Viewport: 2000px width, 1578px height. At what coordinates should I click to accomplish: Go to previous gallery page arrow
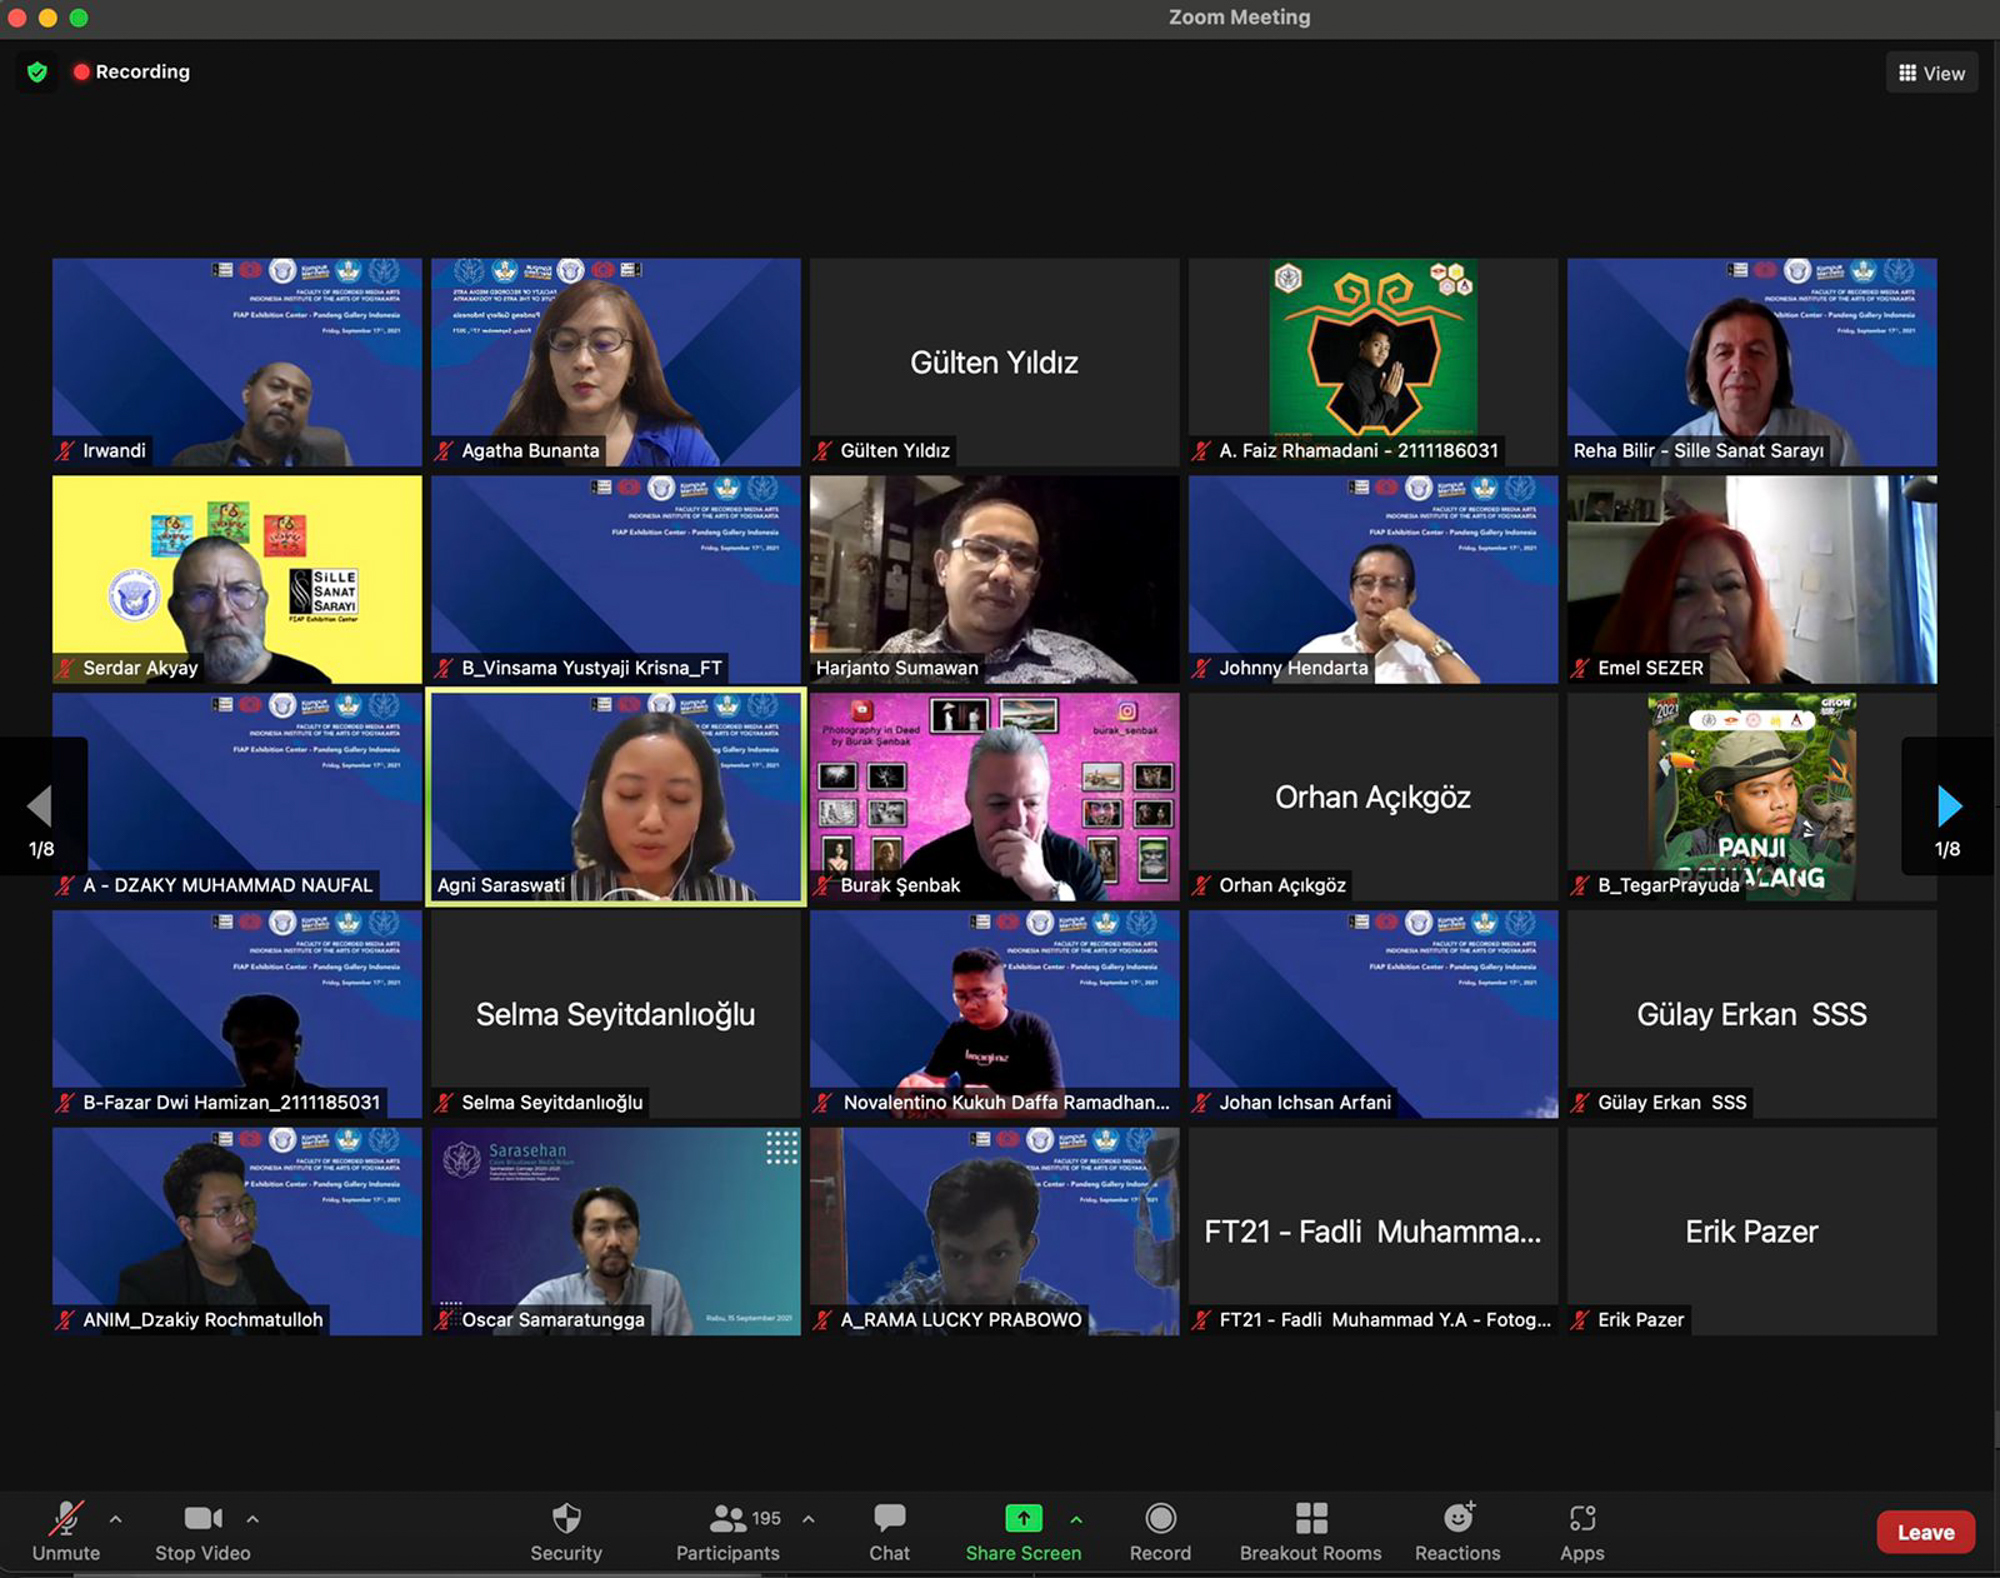click(x=40, y=806)
